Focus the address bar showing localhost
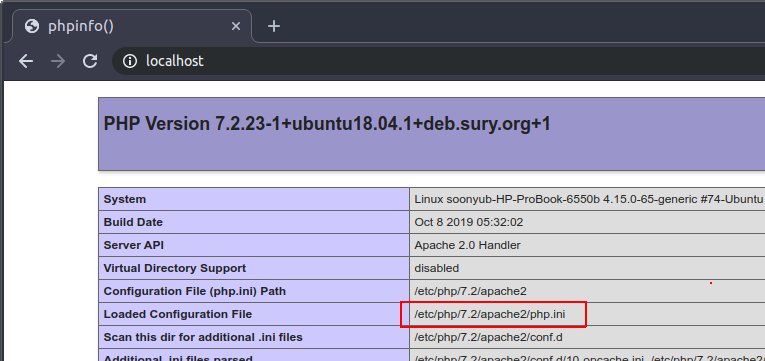 439,61
